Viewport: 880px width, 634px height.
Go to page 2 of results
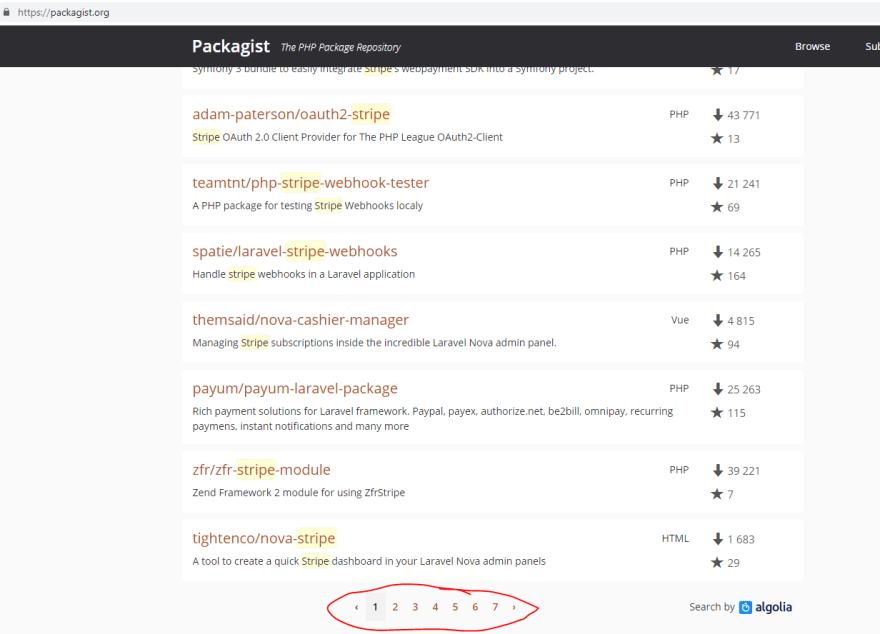pos(395,607)
